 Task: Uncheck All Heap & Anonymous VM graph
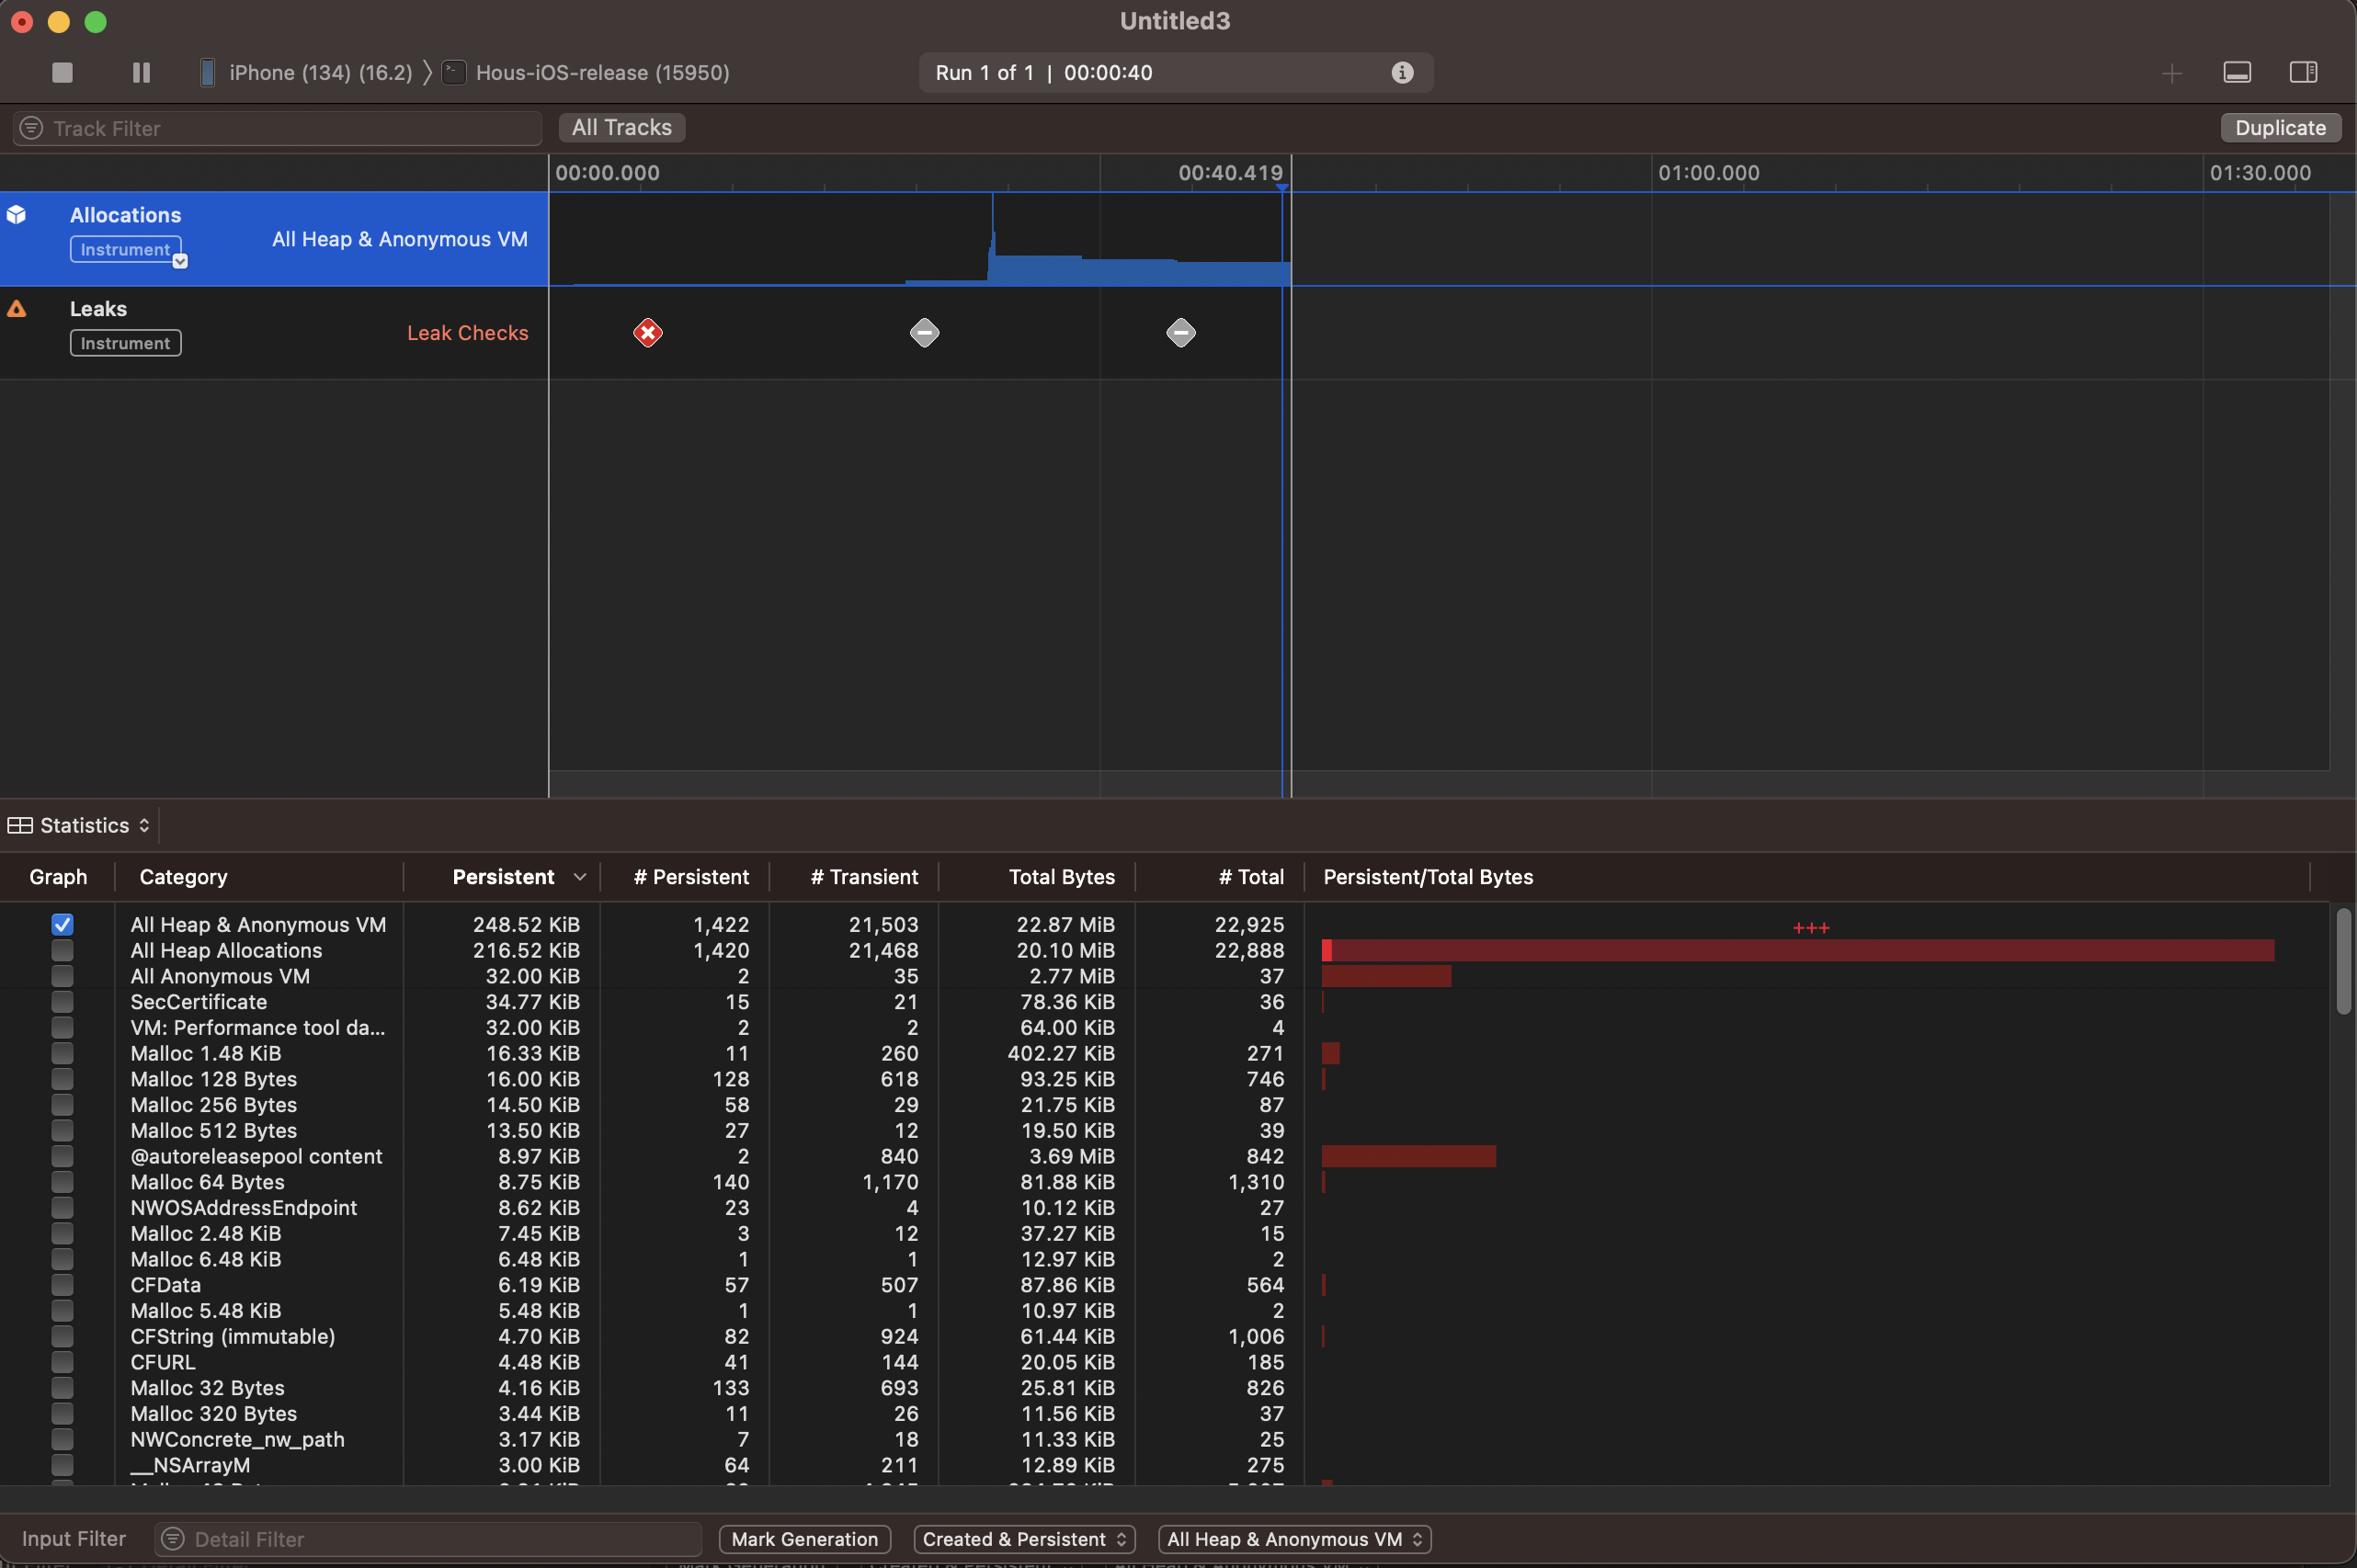62,924
